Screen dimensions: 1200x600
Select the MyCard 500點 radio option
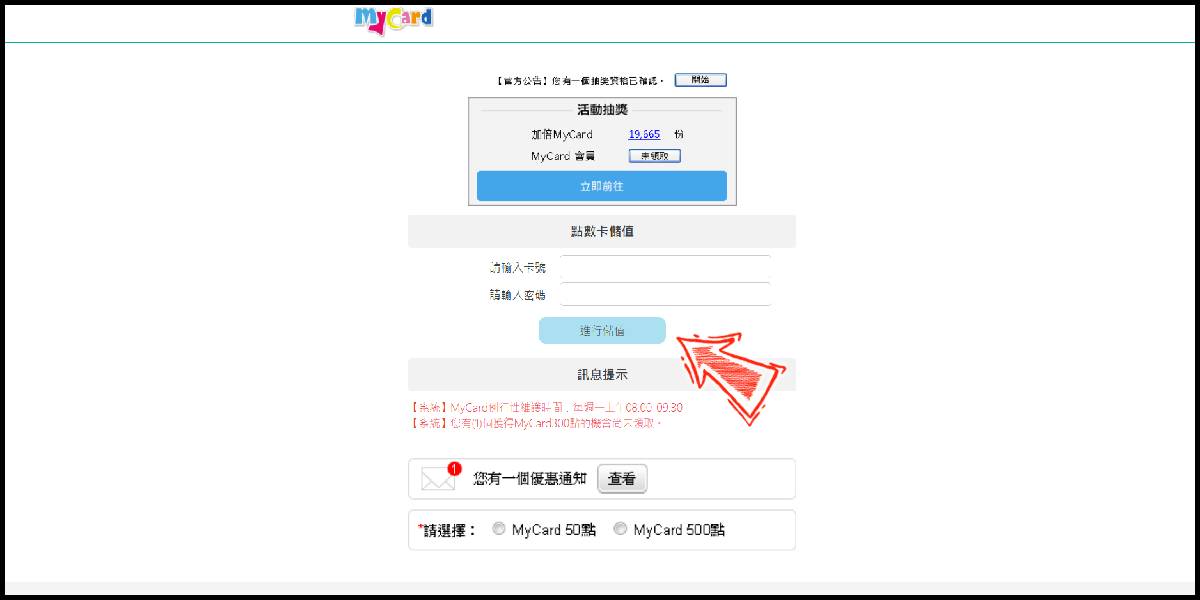tap(620, 530)
